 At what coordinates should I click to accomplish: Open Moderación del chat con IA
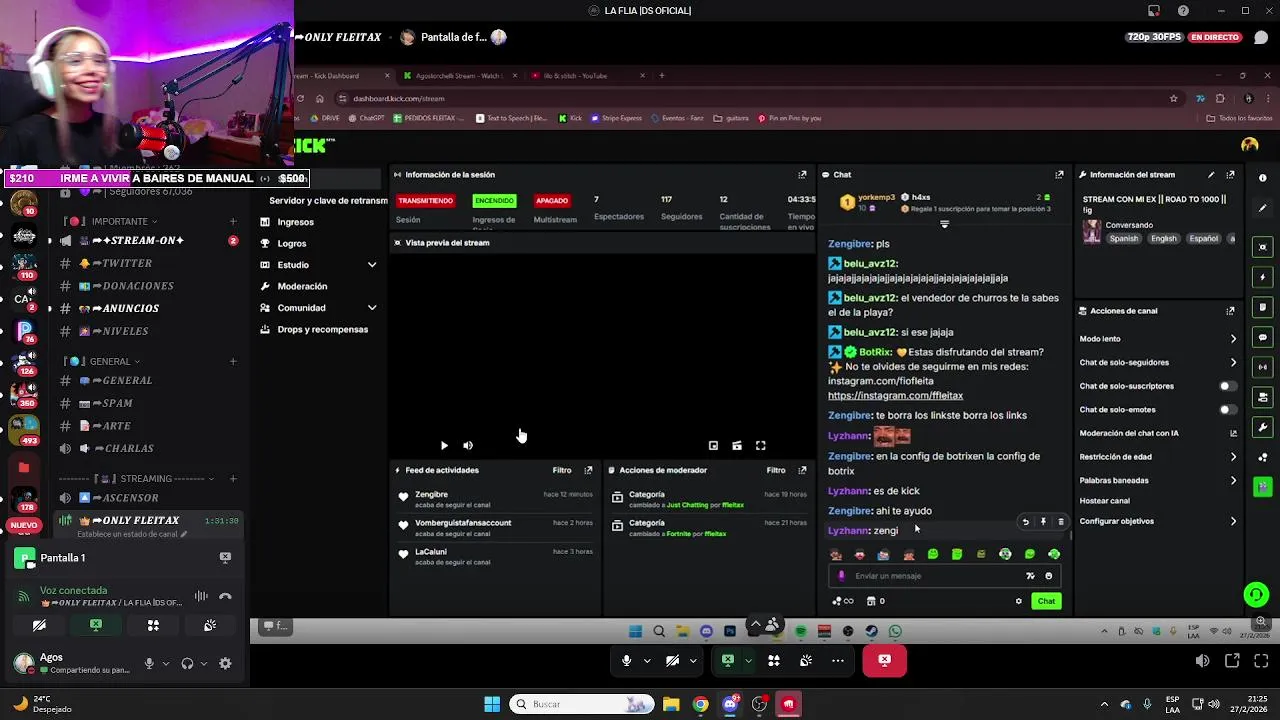(1158, 433)
